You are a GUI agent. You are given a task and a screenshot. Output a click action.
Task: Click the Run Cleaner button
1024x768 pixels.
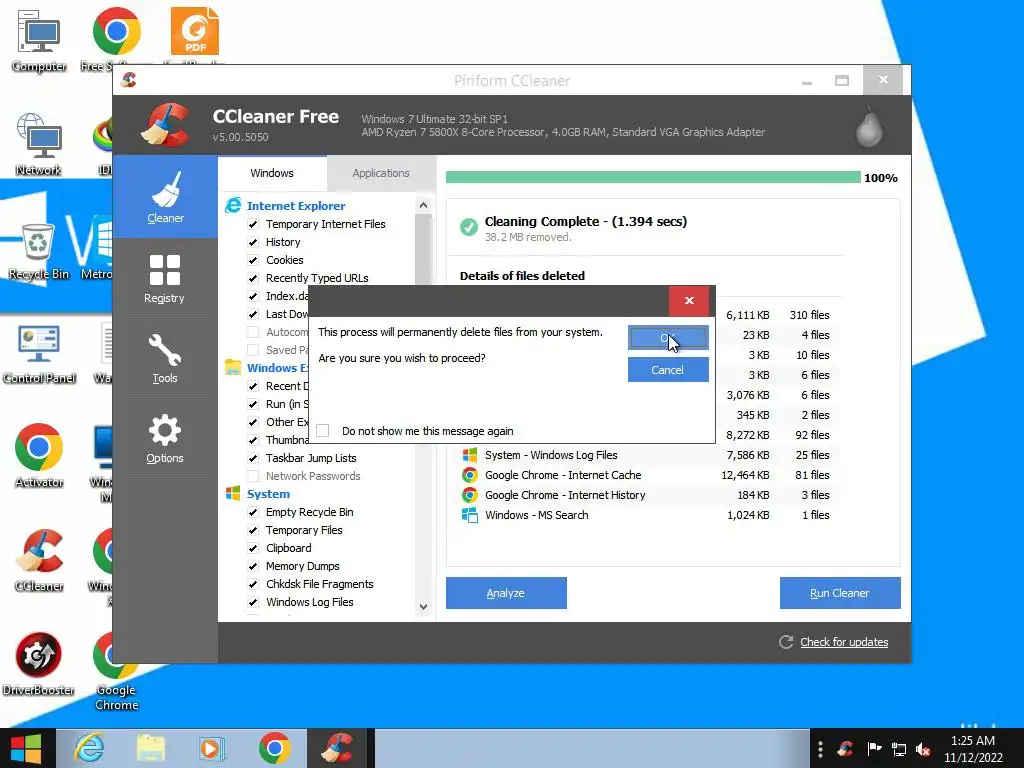click(x=840, y=593)
